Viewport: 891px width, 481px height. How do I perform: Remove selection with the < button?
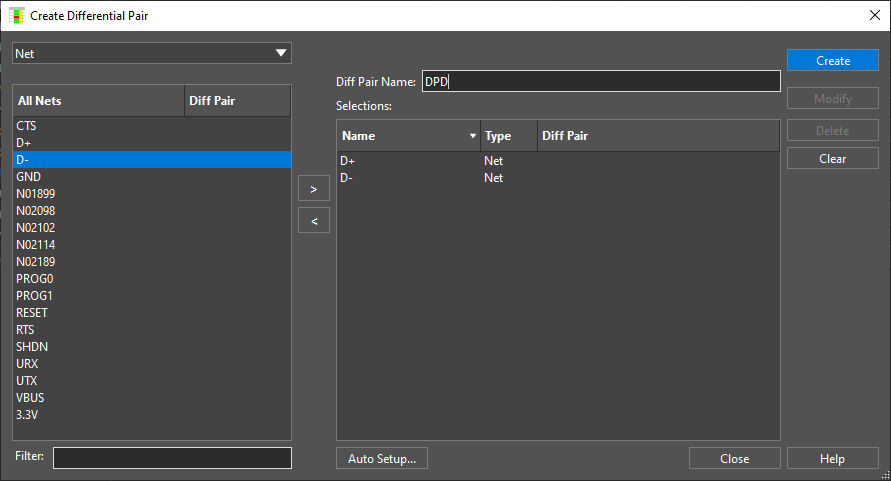(314, 221)
